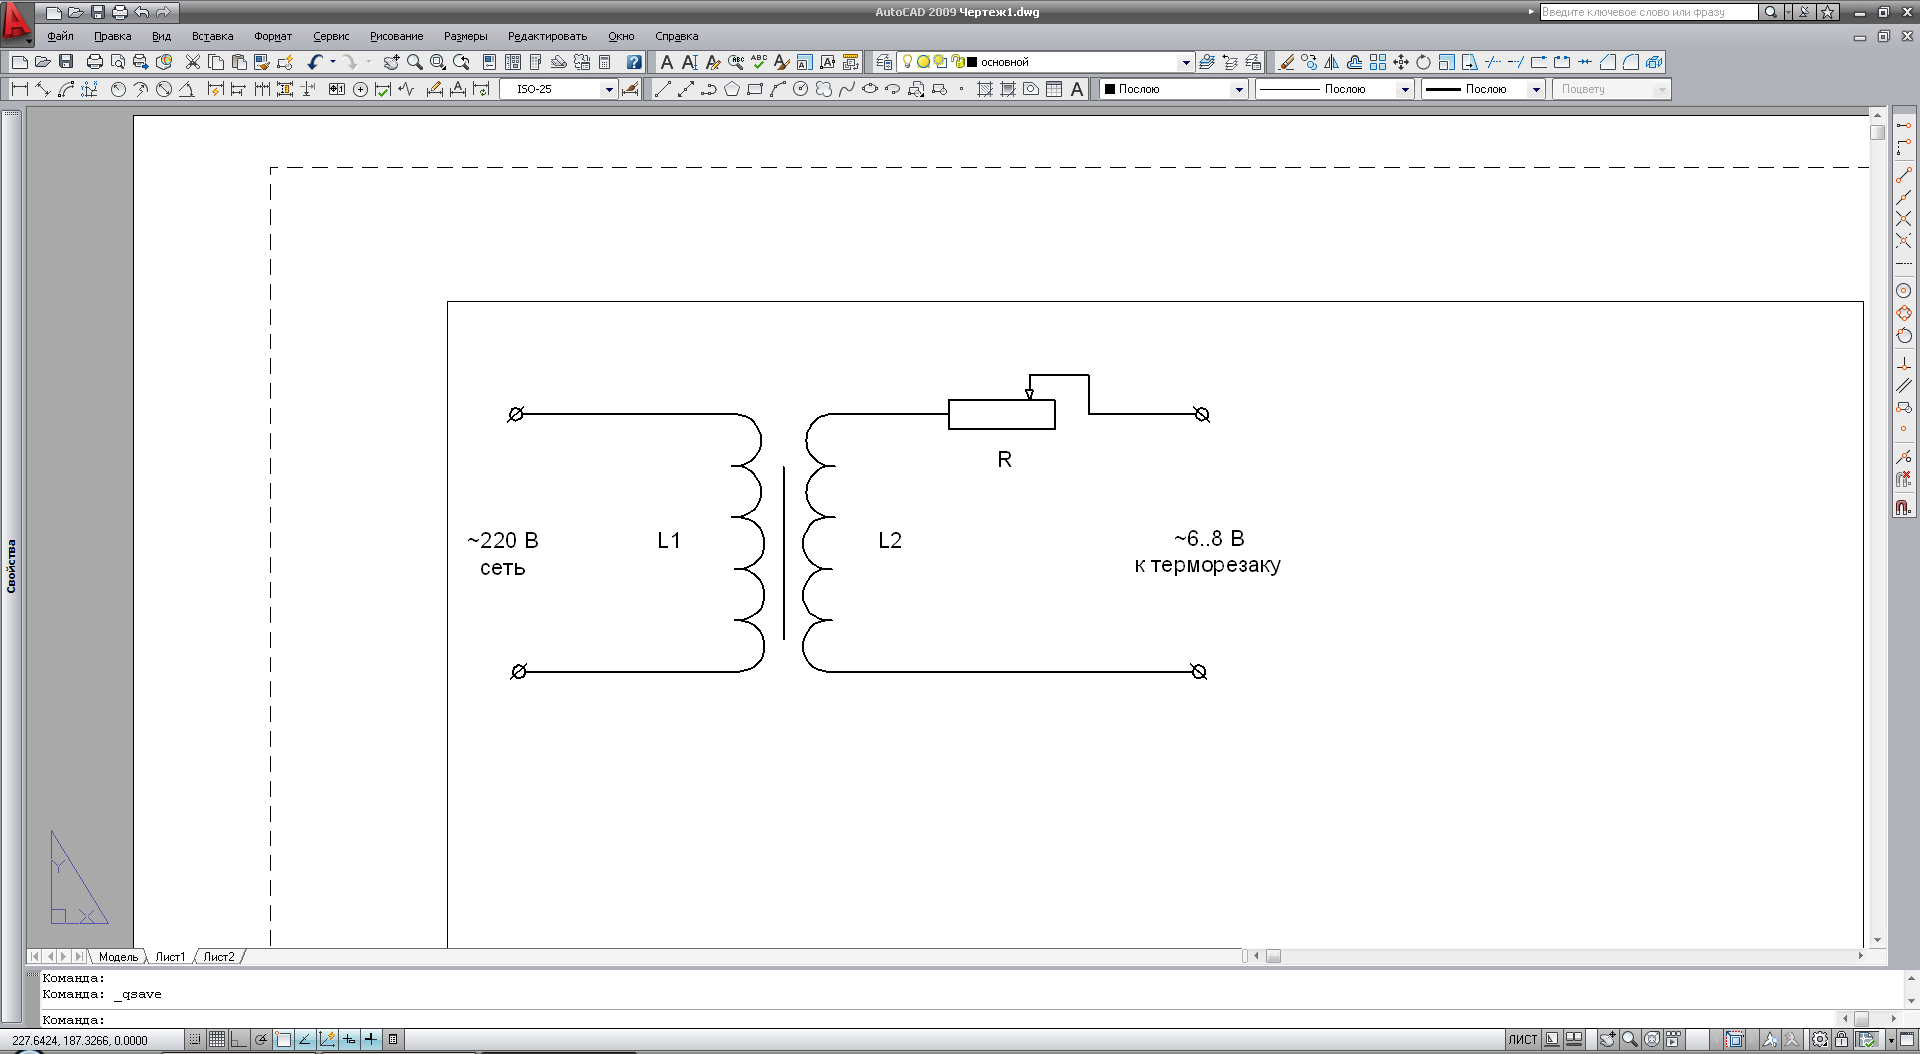The height and width of the screenshot is (1054, 1920).
Task: Toggle Ortho mode in status bar
Action: (239, 1040)
